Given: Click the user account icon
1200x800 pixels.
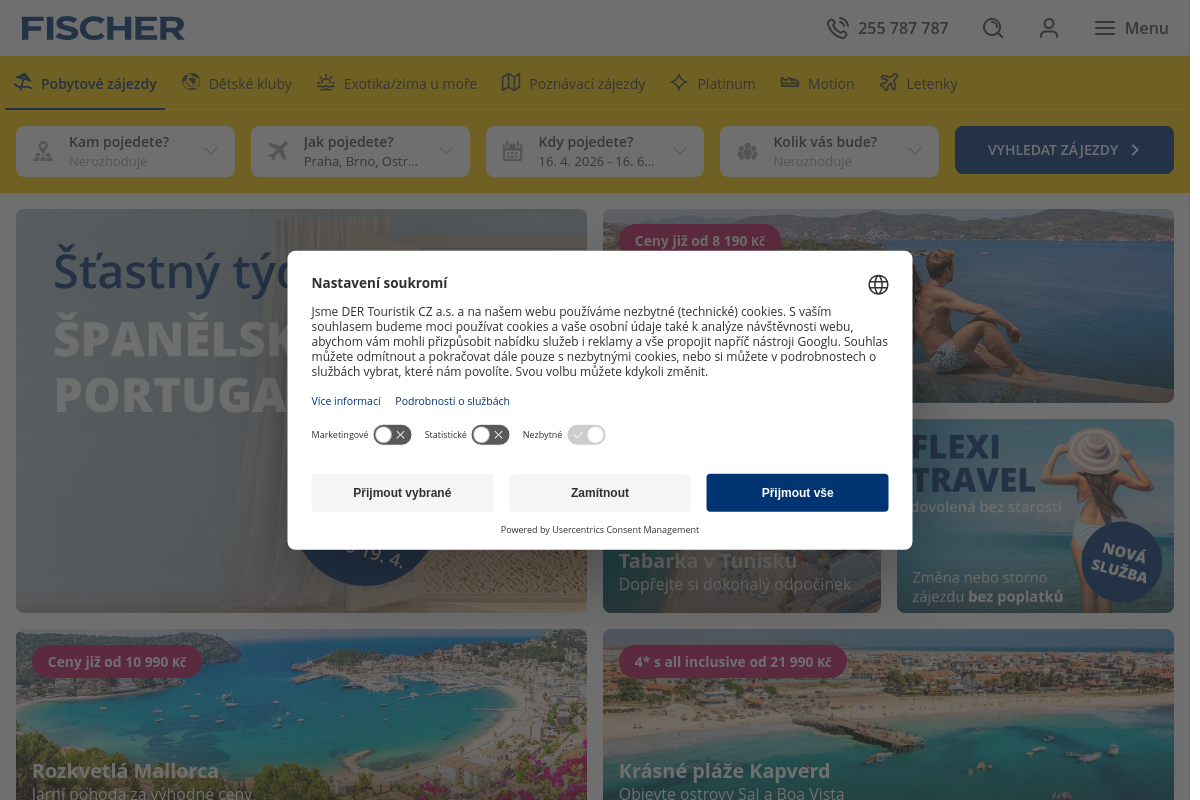Looking at the screenshot, I should (x=1048, y=28).
